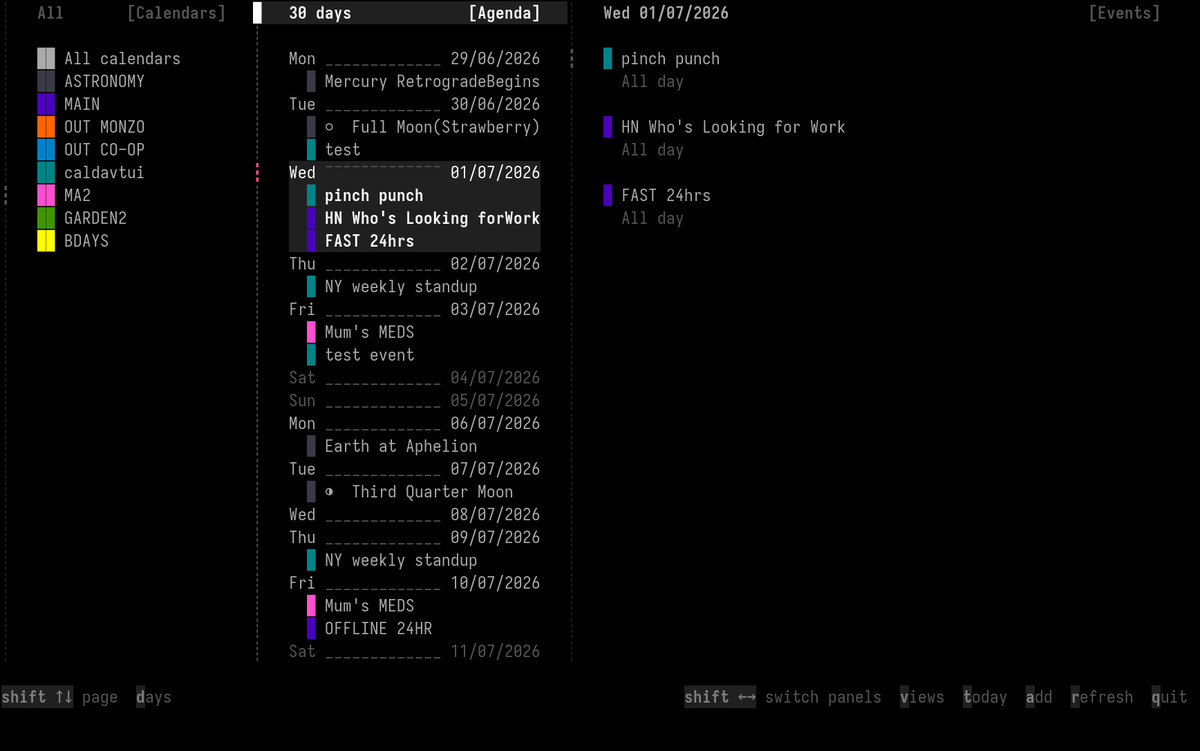The height and width of the screenshot is (751, 1200).
Task: Click the ASTRONOMY calendar color swatch
Action: tap(46, 81)
